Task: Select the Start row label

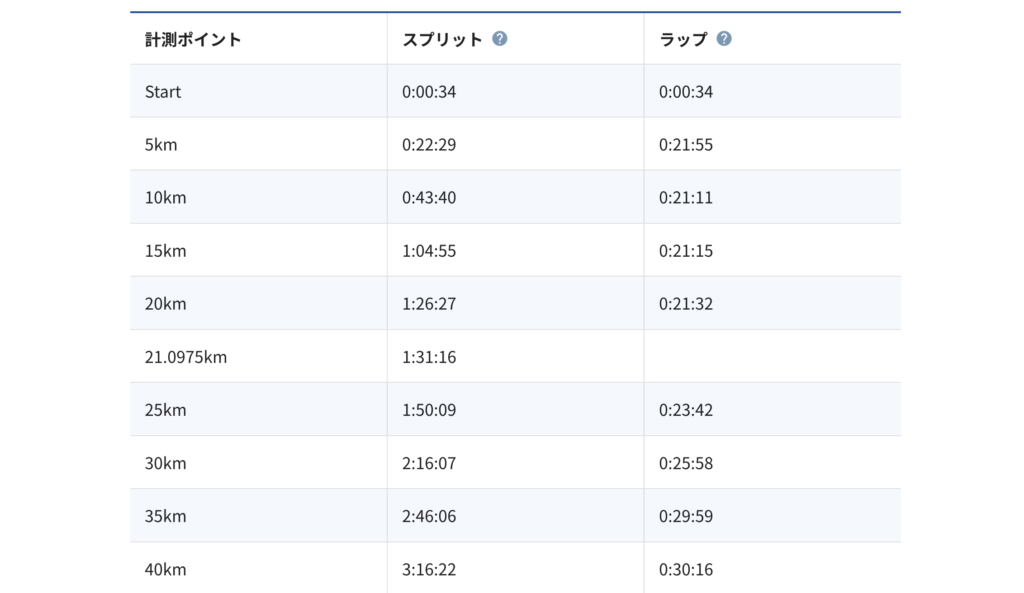Action: [163, 92]
